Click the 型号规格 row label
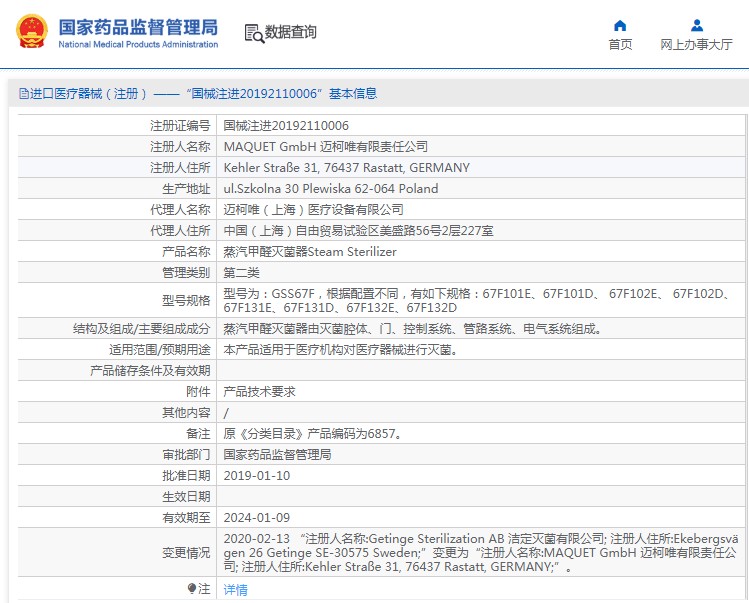 pos(186,301)
